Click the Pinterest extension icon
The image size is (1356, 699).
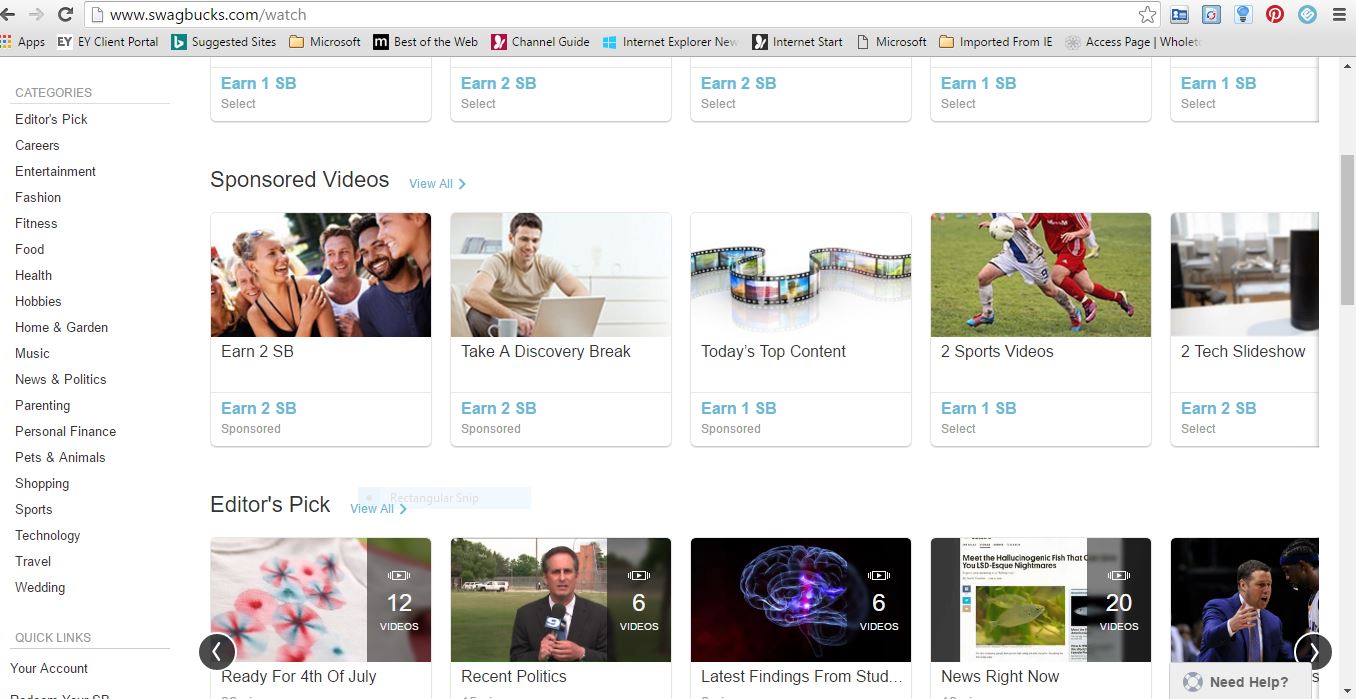[1275, 15]
